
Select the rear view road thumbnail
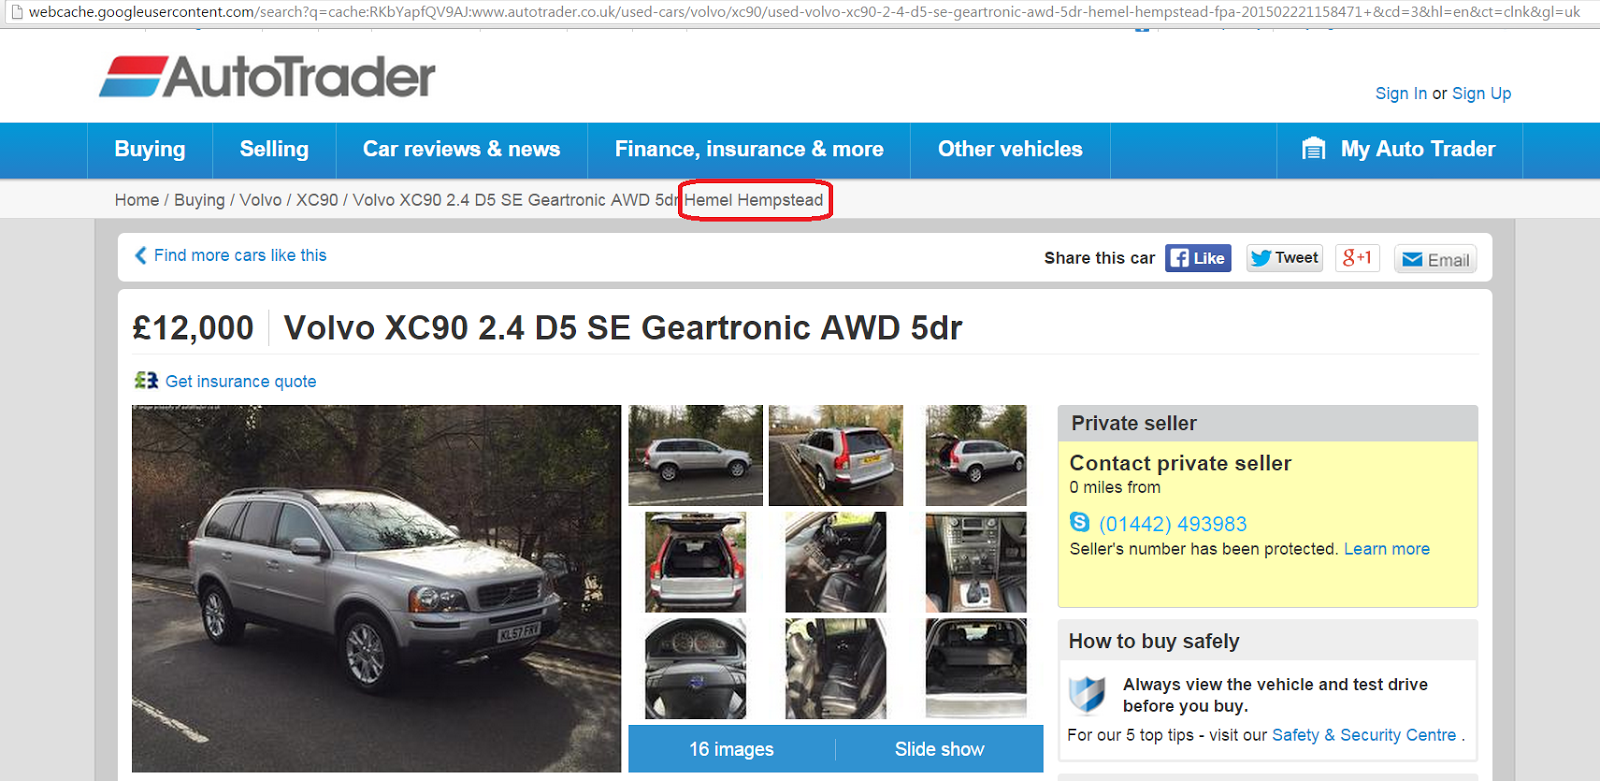click(x=836, y=455)
